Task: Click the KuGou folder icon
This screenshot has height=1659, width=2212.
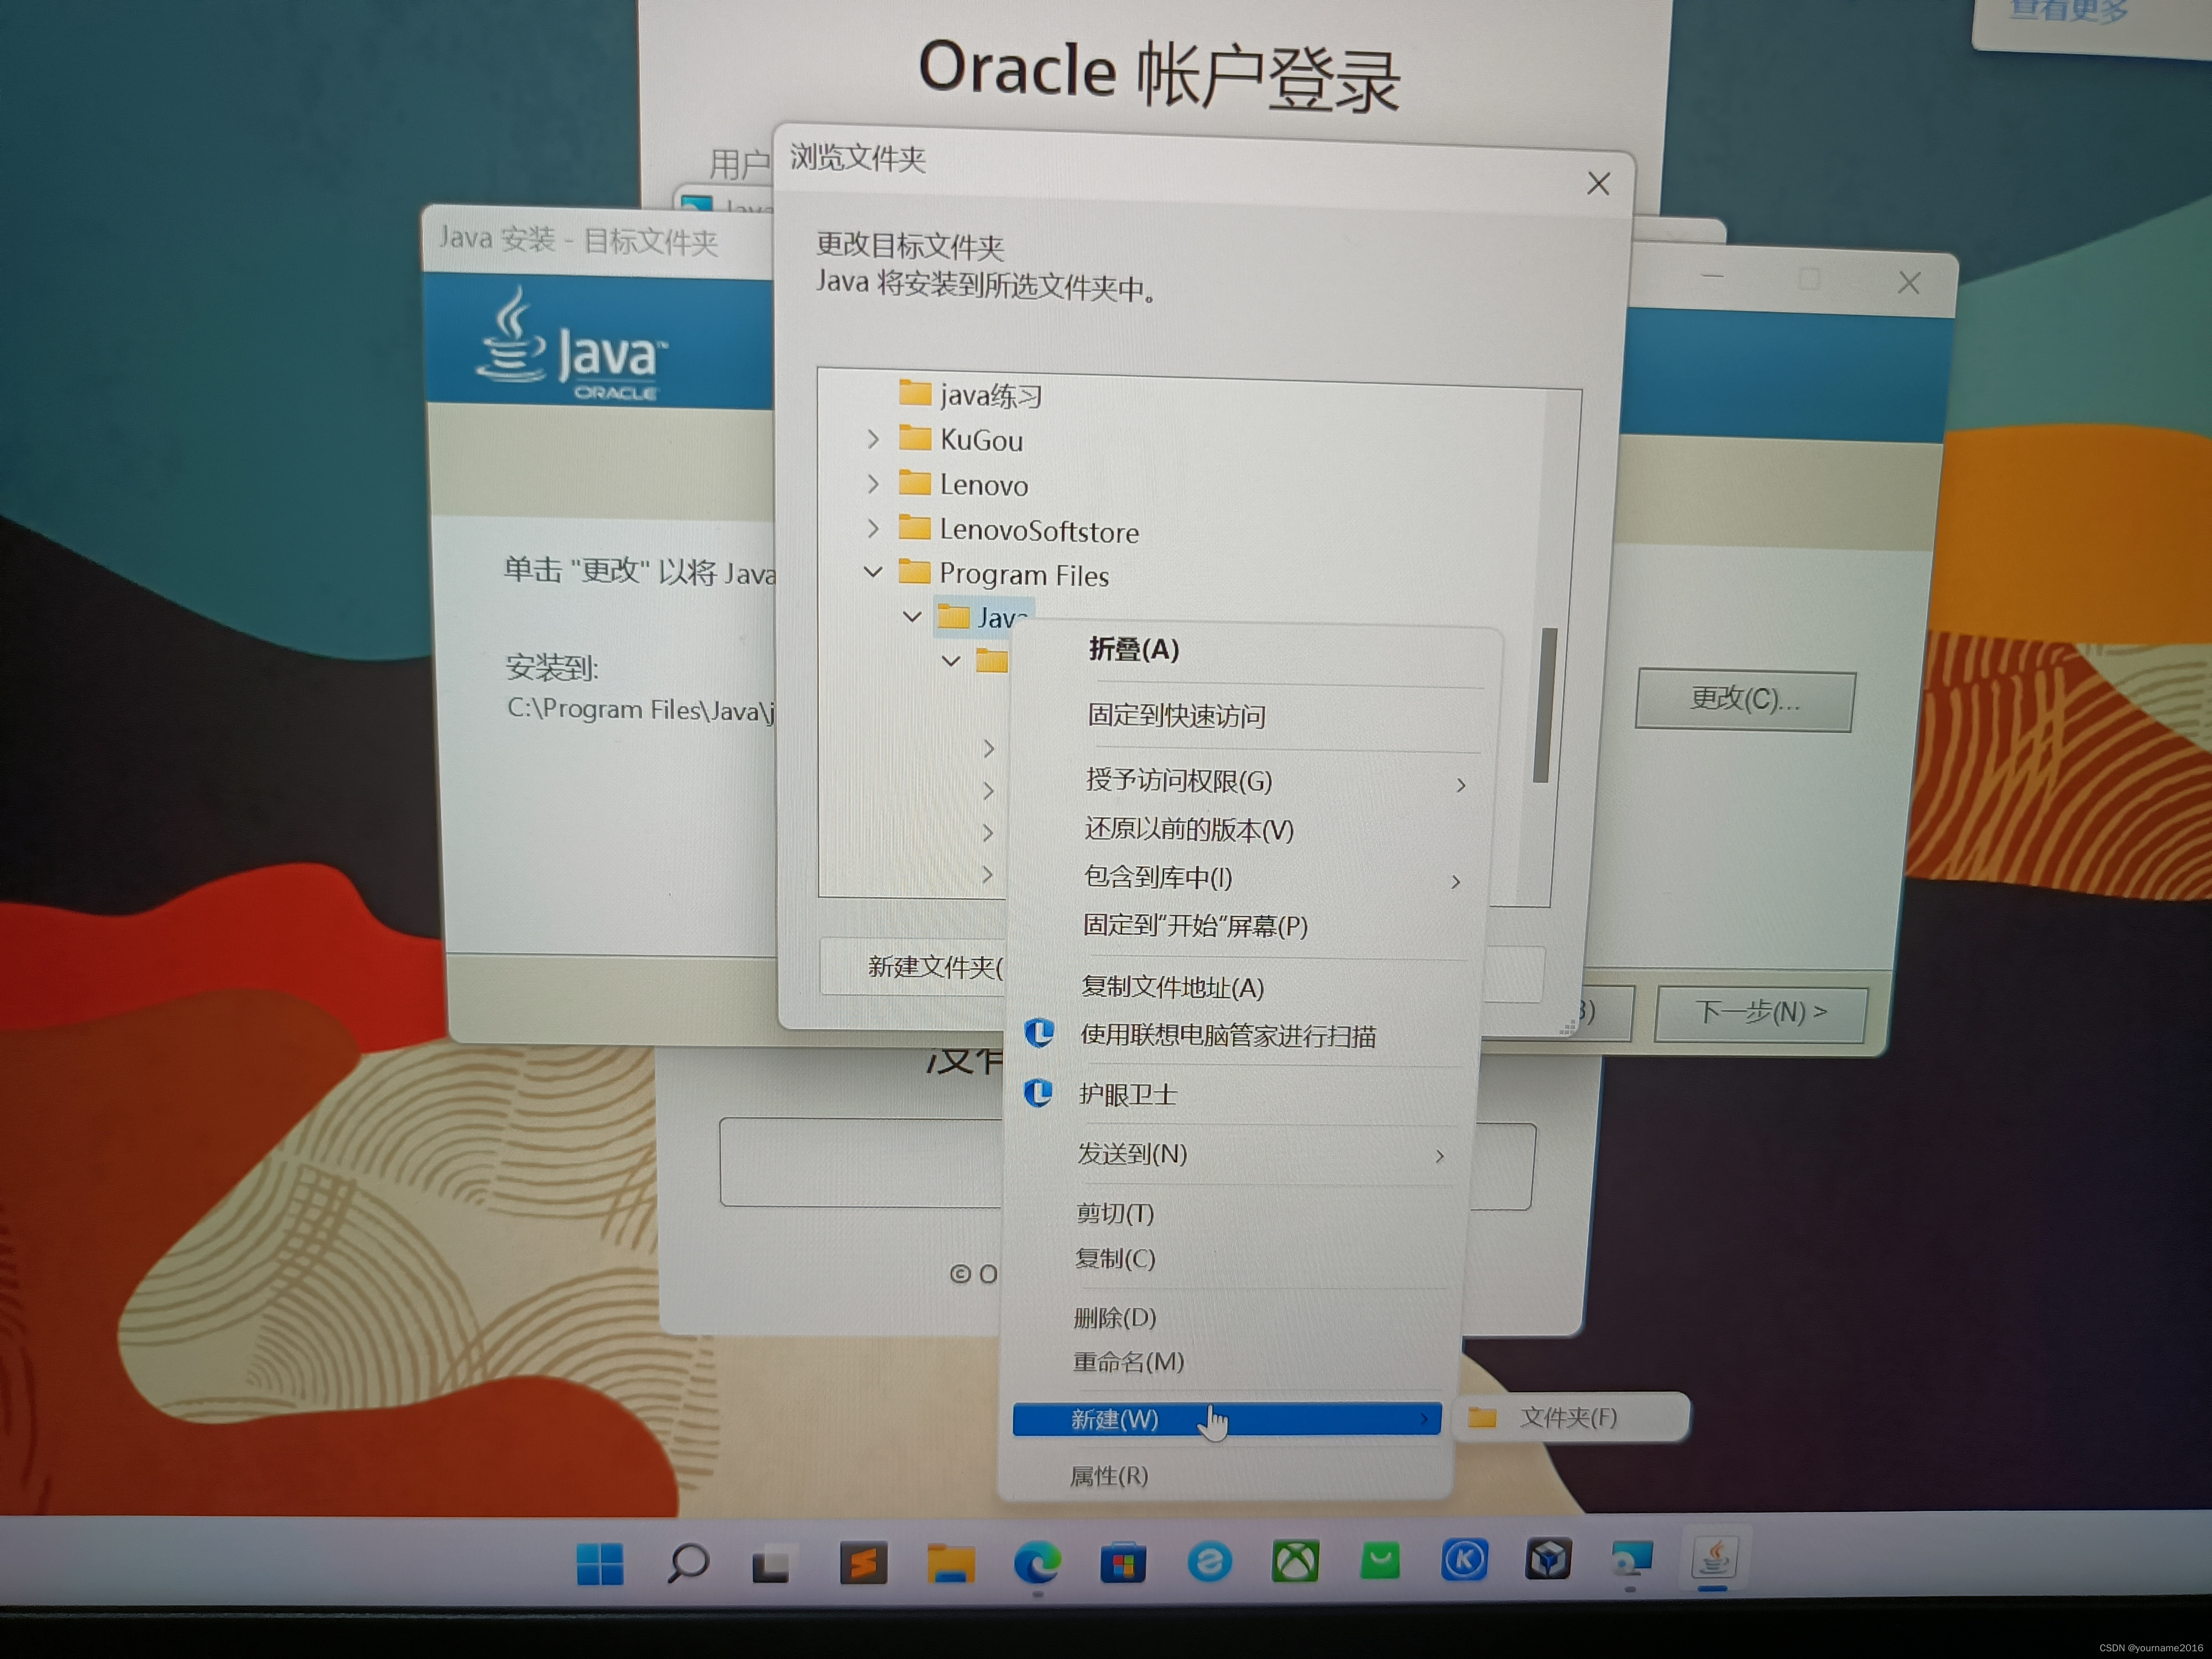Action: (x=914, y=437)
